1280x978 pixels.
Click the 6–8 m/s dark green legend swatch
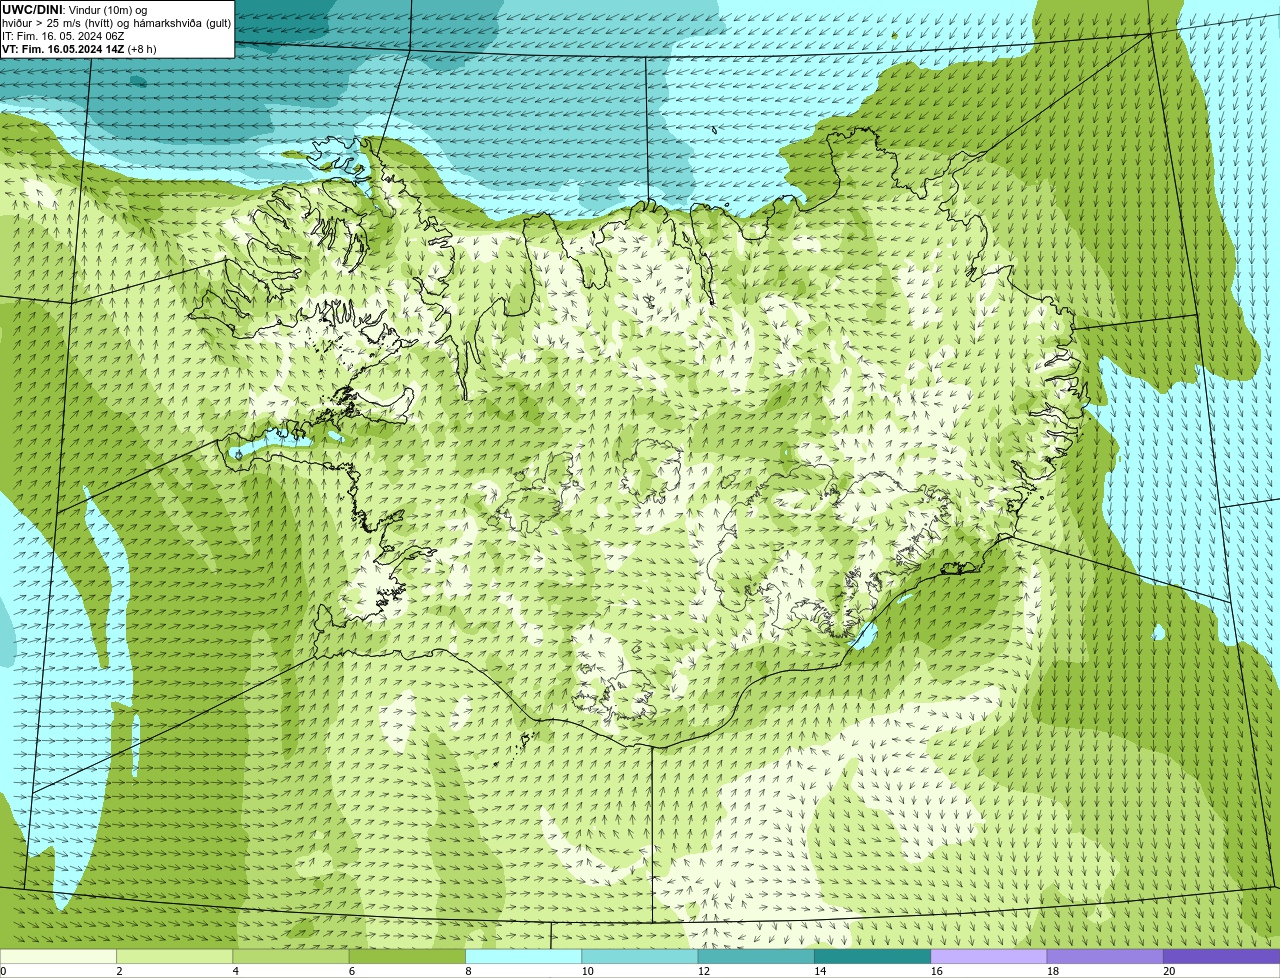click(407, 956)
